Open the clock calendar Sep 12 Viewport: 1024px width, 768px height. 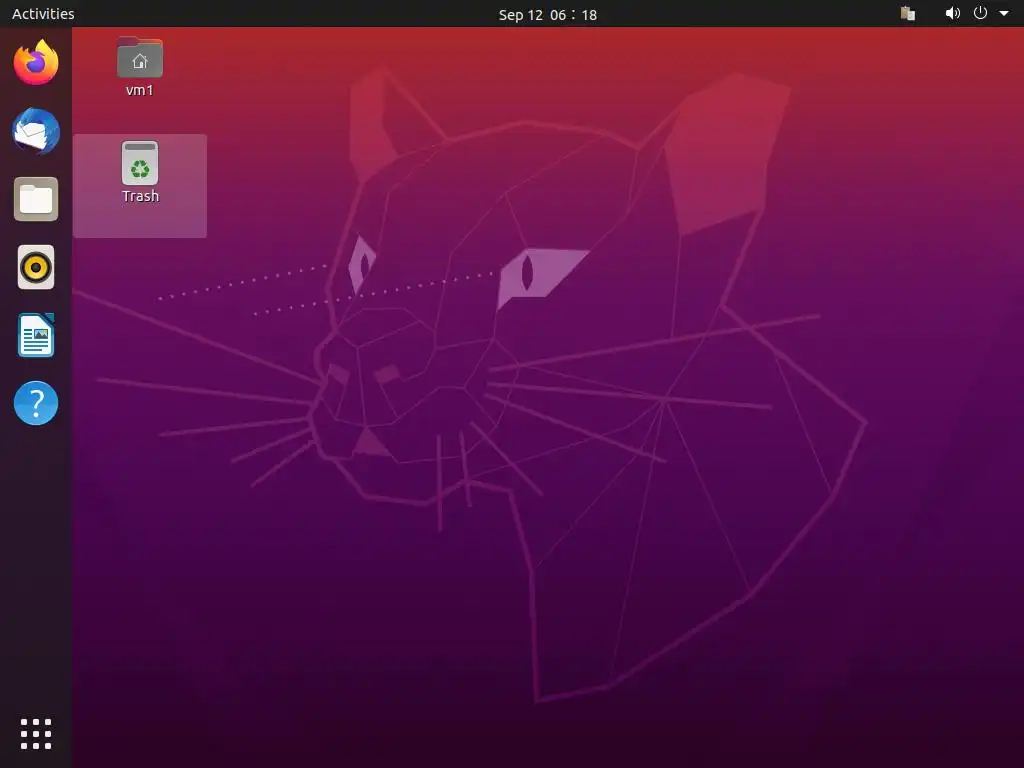(x=547, y=14)
